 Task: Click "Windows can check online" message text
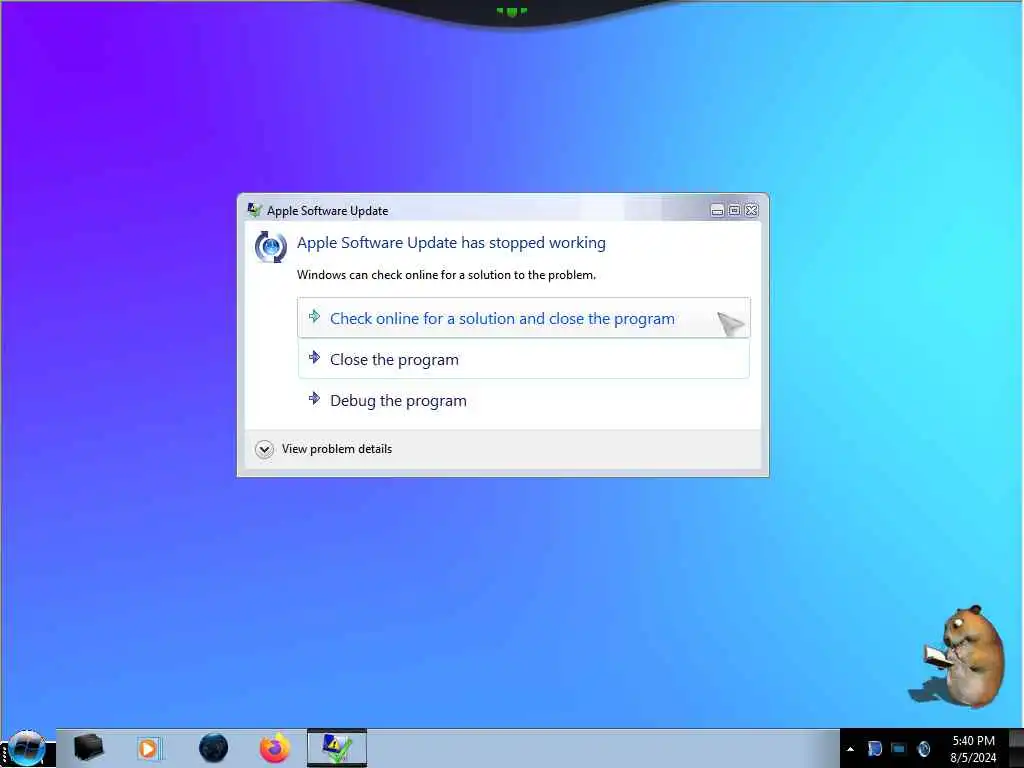click(446, 275)
